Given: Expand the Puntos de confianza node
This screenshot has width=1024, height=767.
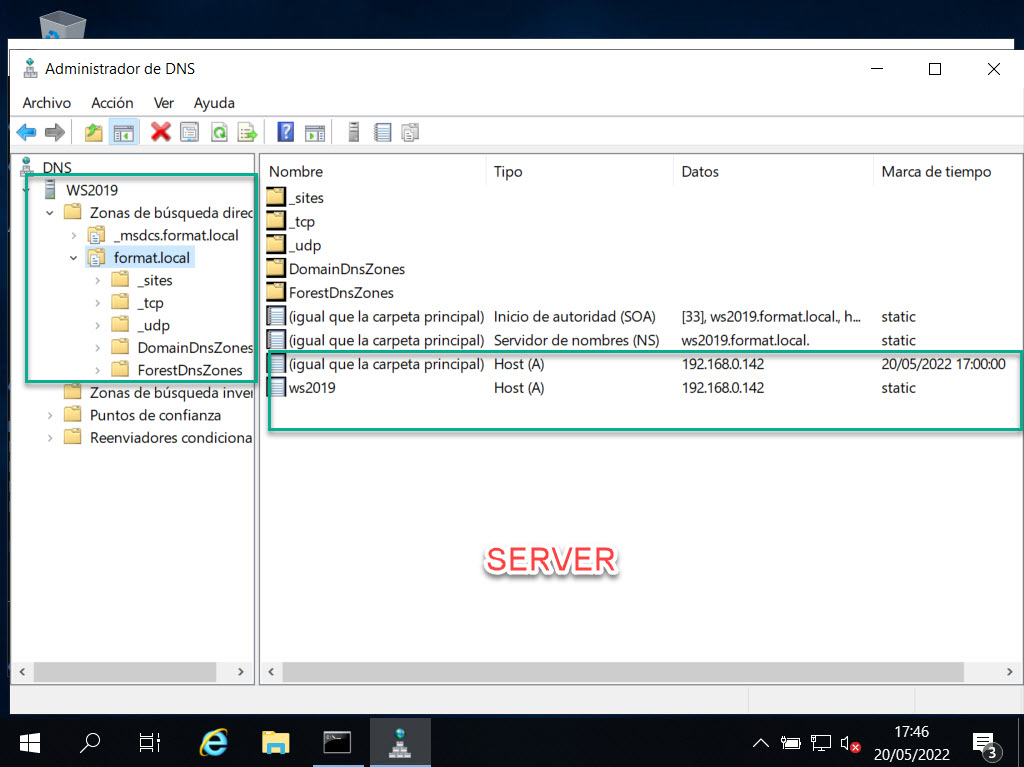Looking at the screenshot, I should tap(50, 416).
